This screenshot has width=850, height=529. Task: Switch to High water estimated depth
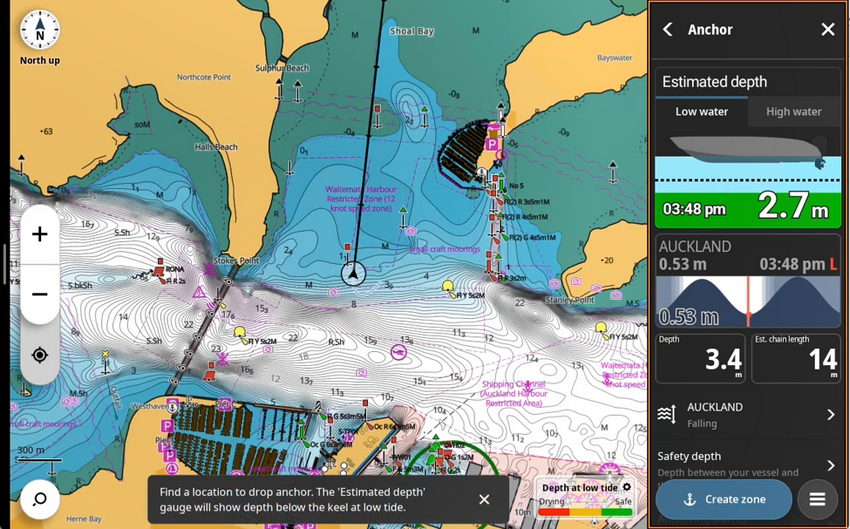(793, 112)
